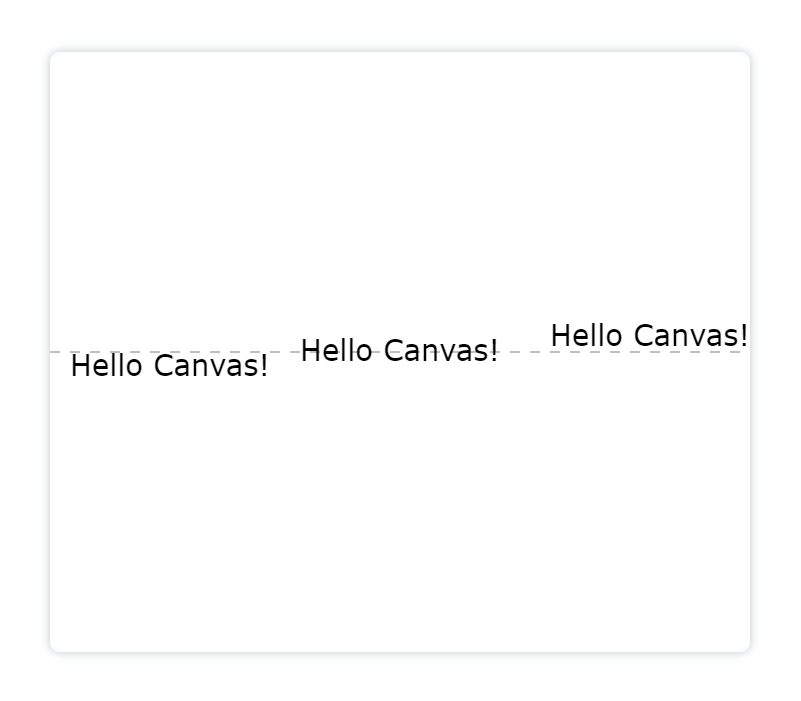Click the dashed line between the middle and highest texts
Screen dimensions: 801x701
coord(525,352)
